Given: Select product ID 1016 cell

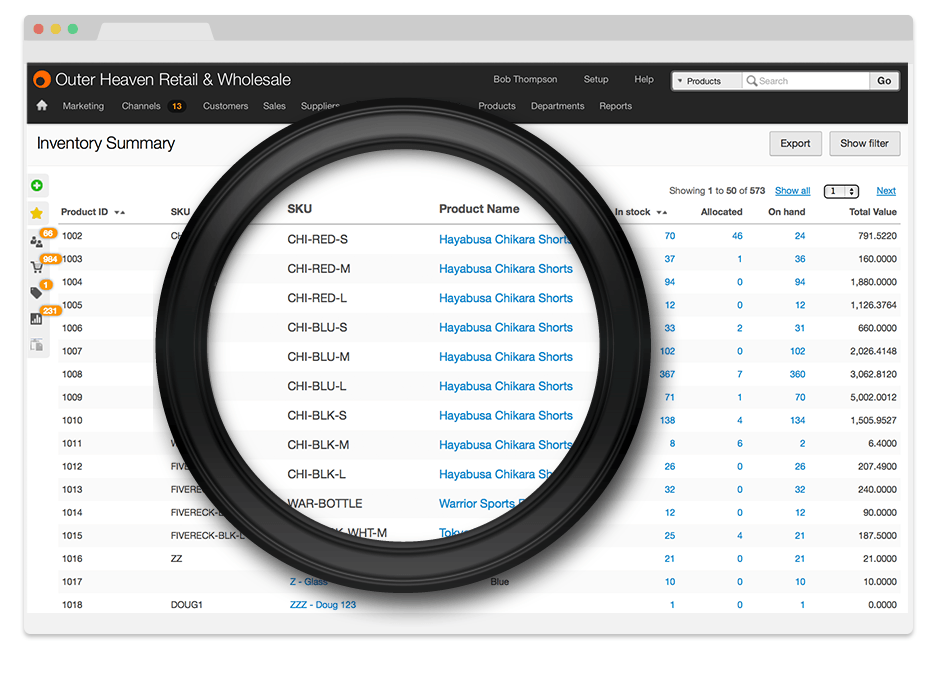Looking at the screenshot, I should (x=72, y=559).
